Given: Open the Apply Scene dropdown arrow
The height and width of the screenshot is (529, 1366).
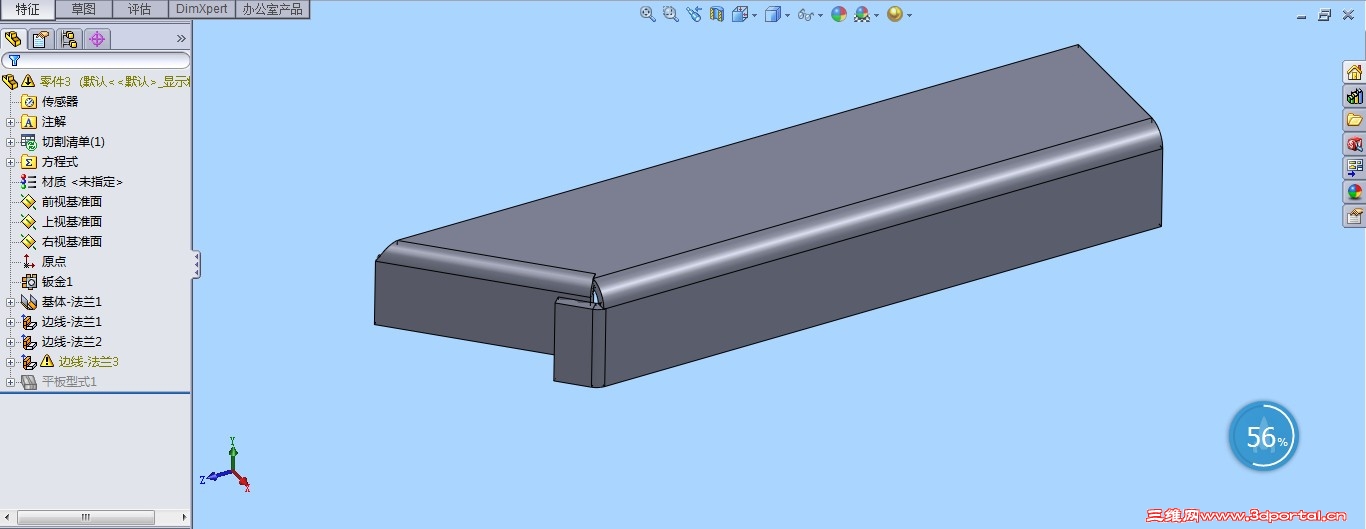Looking at the screenshot, I should (877, 15).
